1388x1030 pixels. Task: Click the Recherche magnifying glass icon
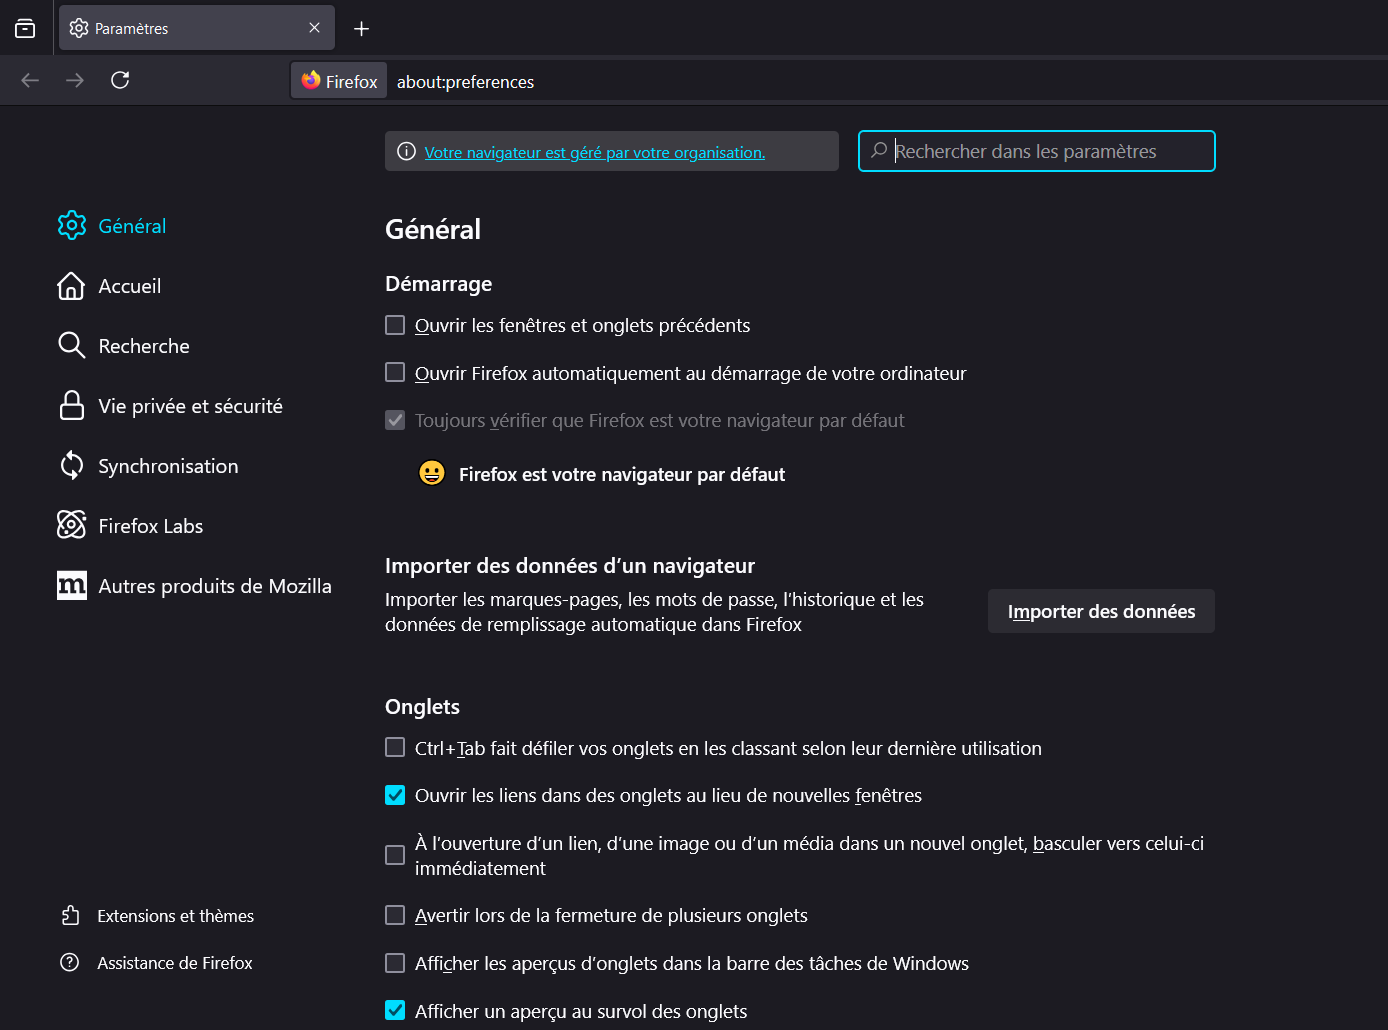(x=72, y=346)
